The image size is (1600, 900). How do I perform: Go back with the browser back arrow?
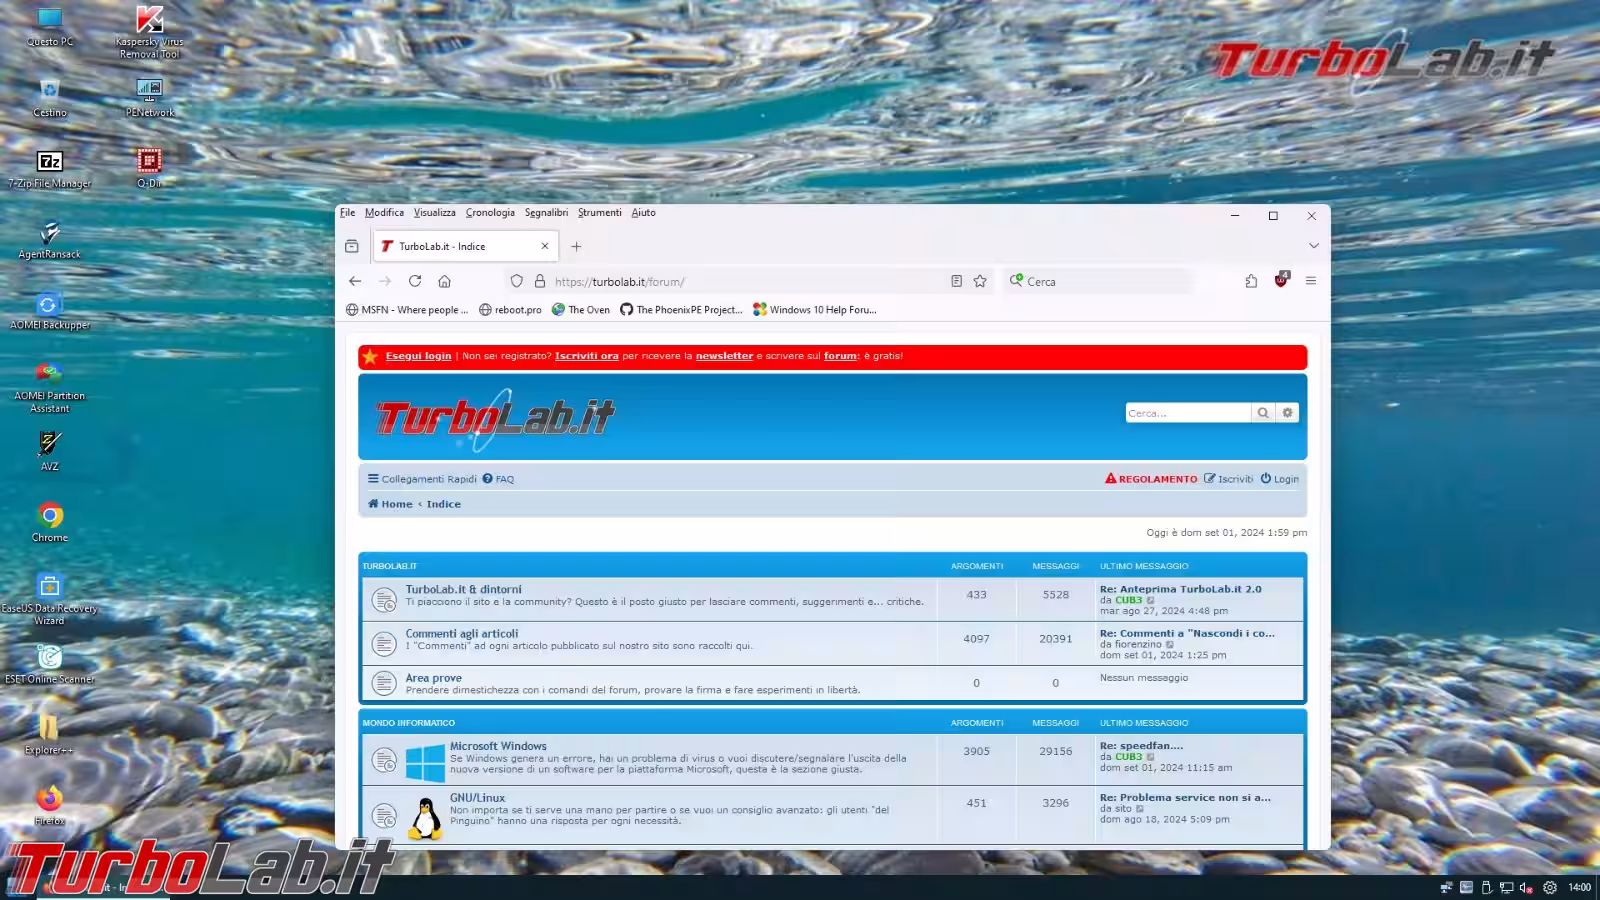pos(355,282)
